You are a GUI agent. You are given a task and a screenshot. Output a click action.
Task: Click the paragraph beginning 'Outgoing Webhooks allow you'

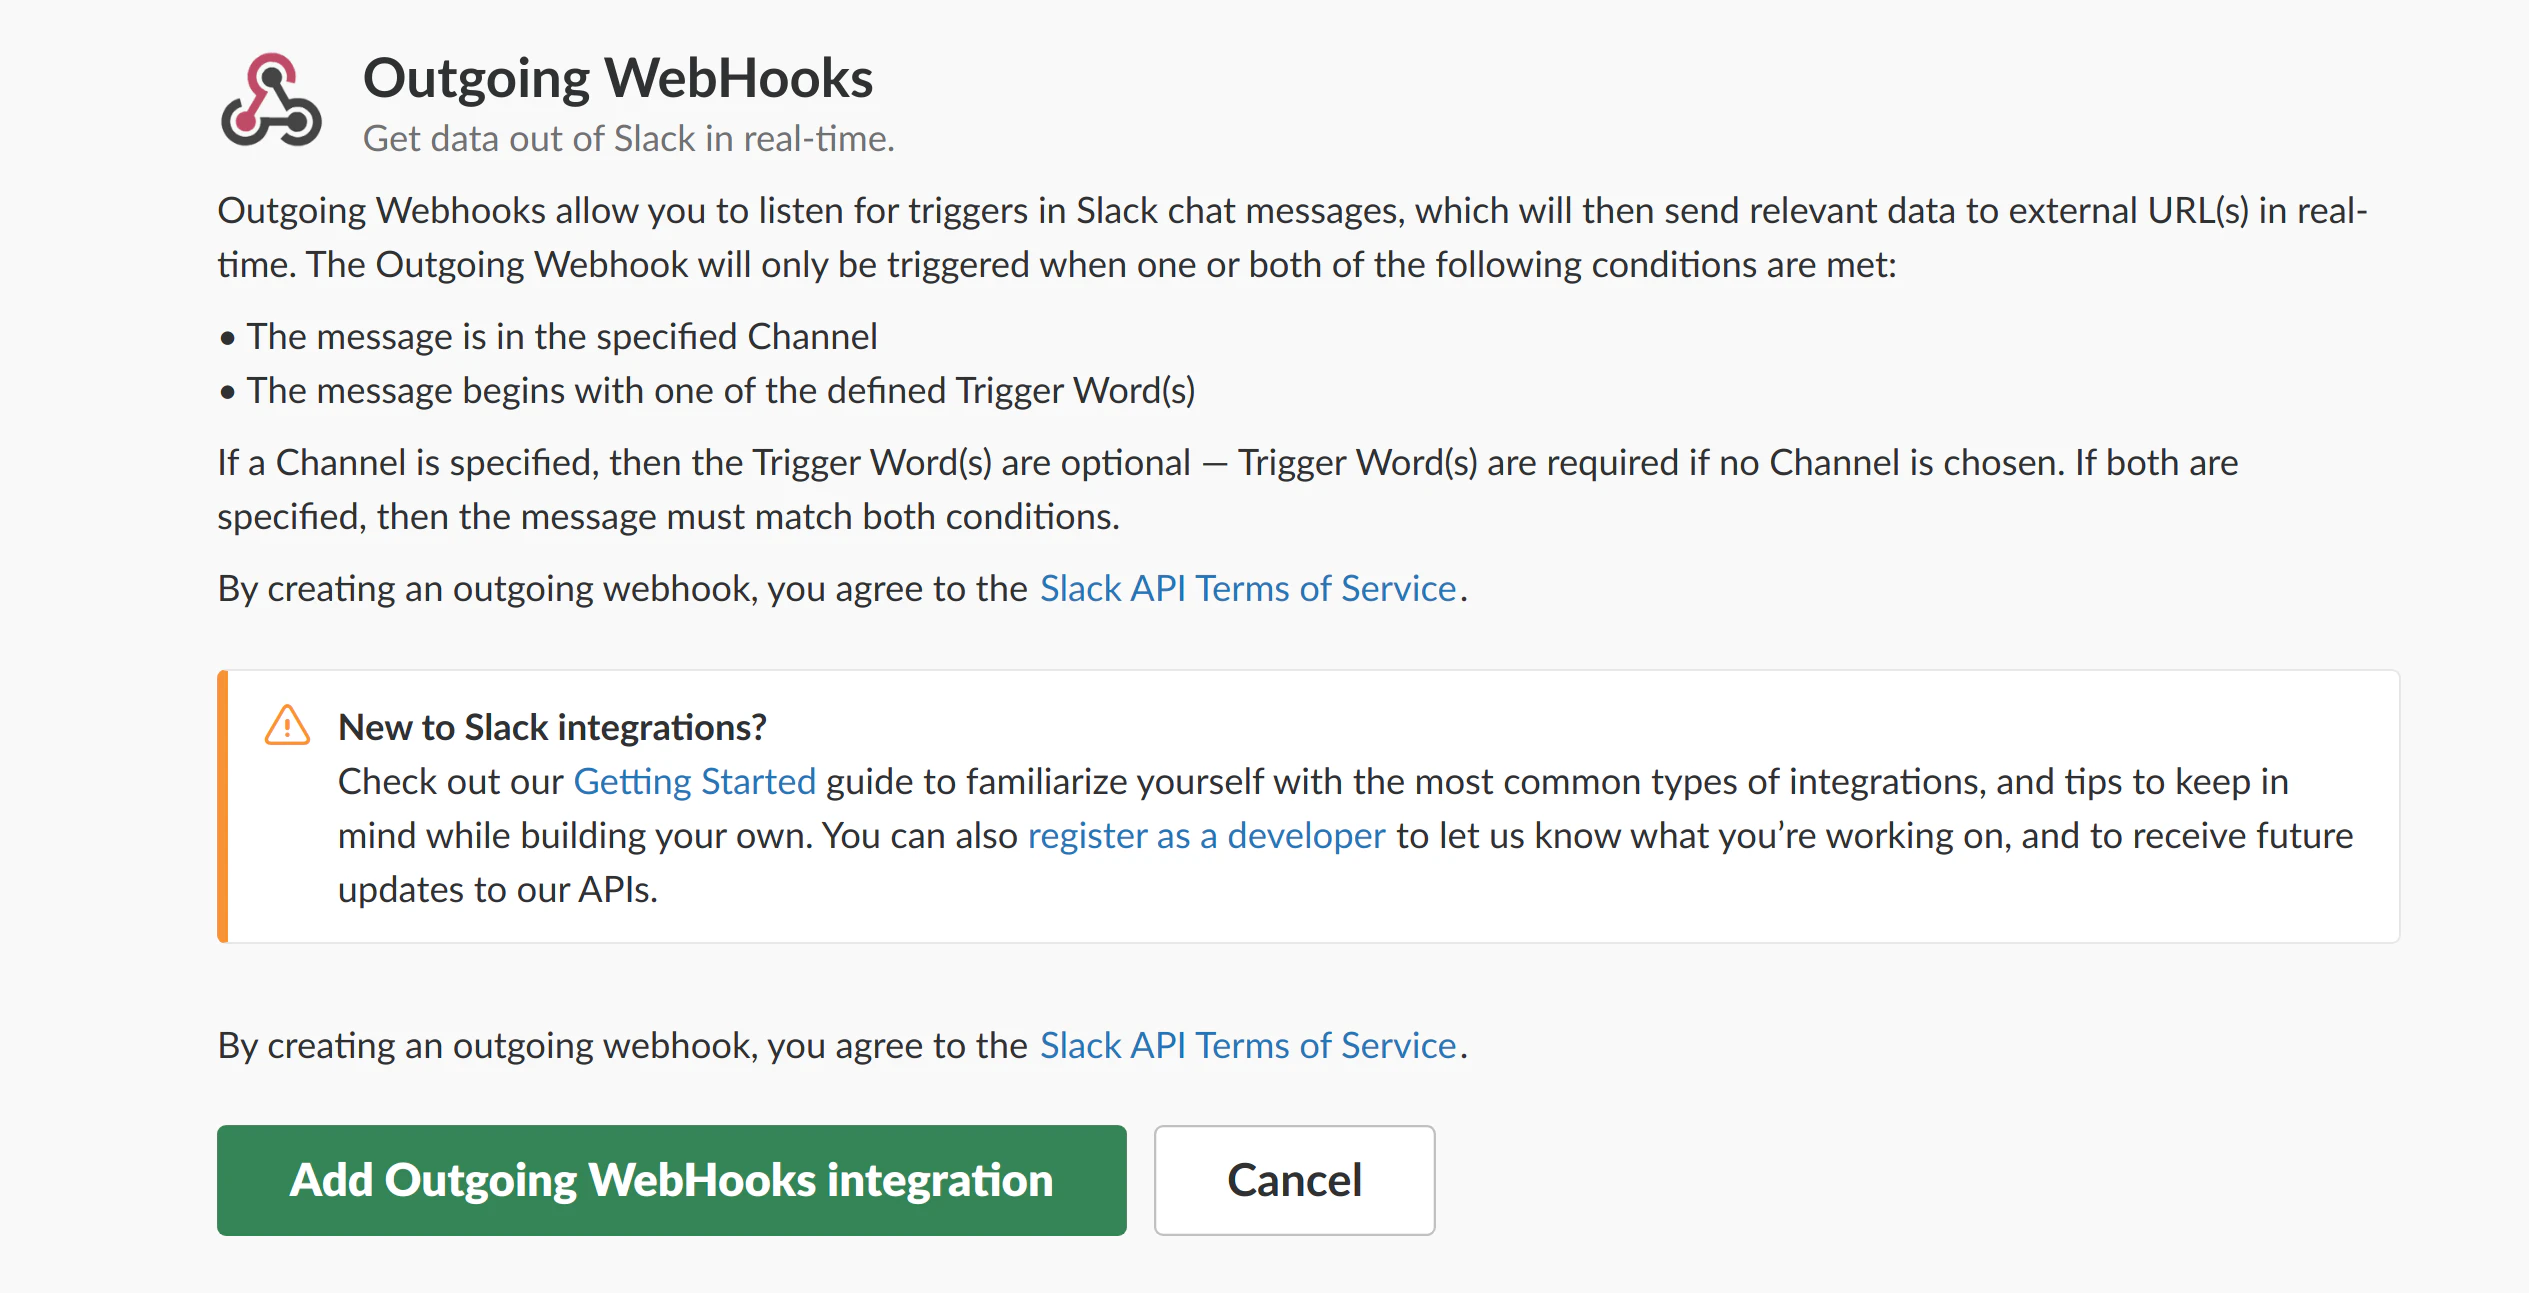click(x=1292, y=237)
